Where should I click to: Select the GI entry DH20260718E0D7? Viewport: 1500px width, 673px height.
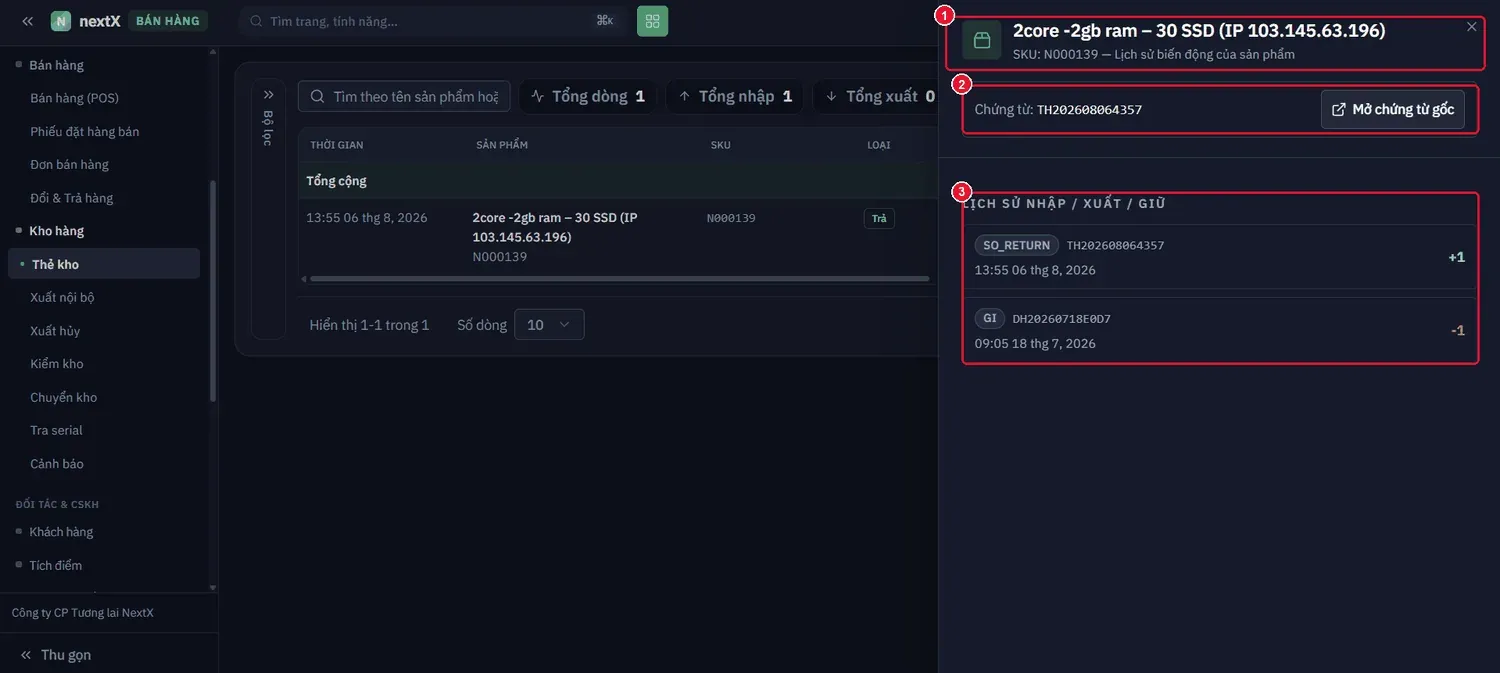pos(1219,330)
